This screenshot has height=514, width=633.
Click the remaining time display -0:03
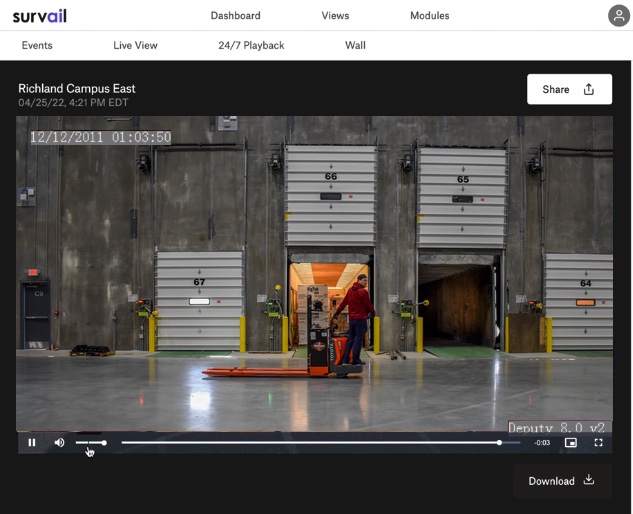pyautogui.click(x=542, y=442)
